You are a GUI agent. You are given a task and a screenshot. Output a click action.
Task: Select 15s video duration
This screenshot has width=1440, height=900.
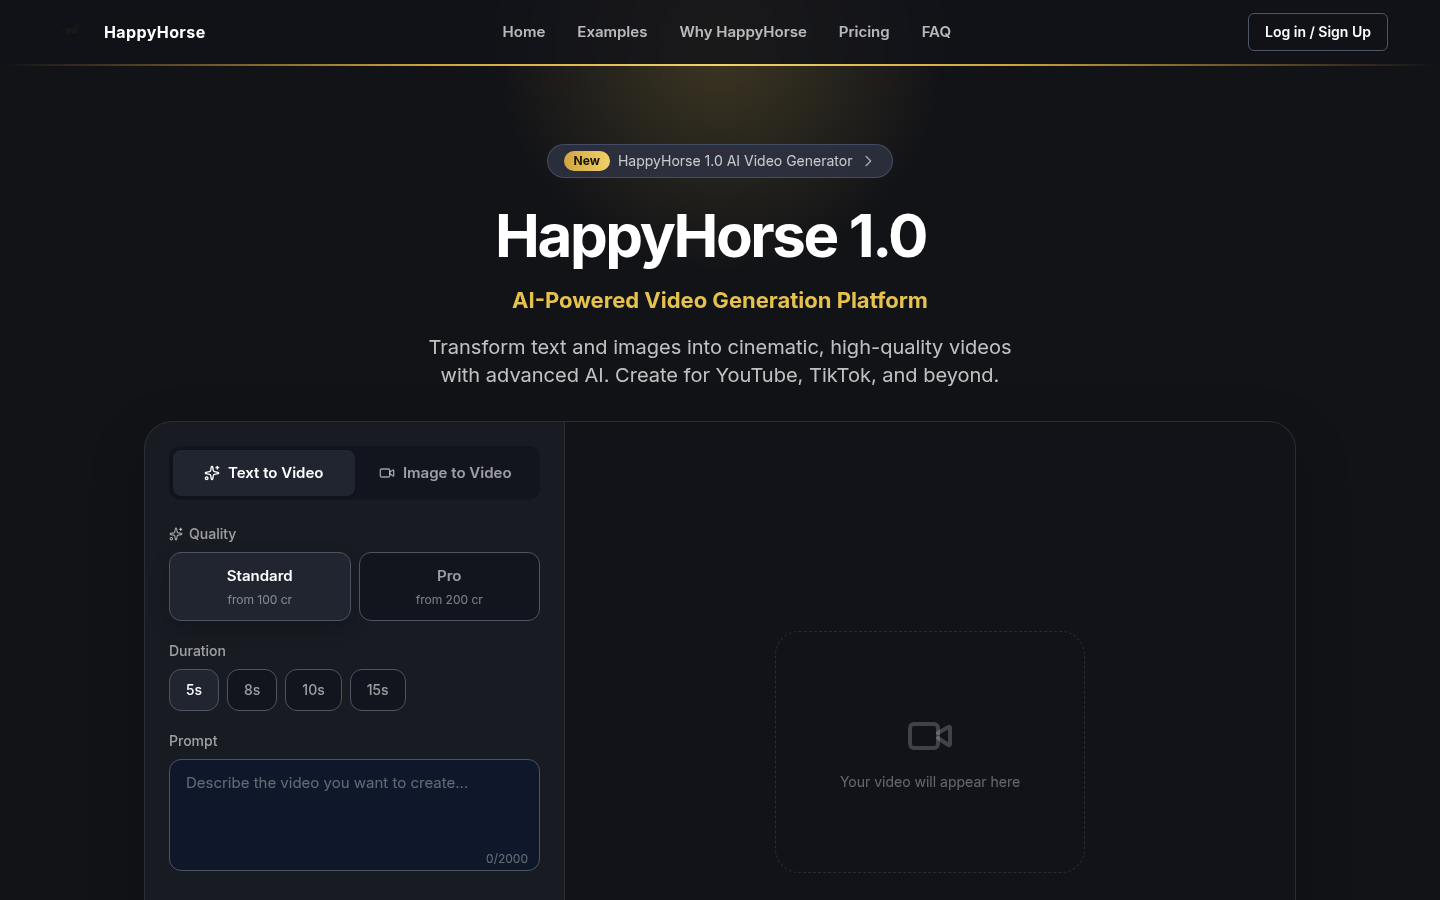(377, 690)
